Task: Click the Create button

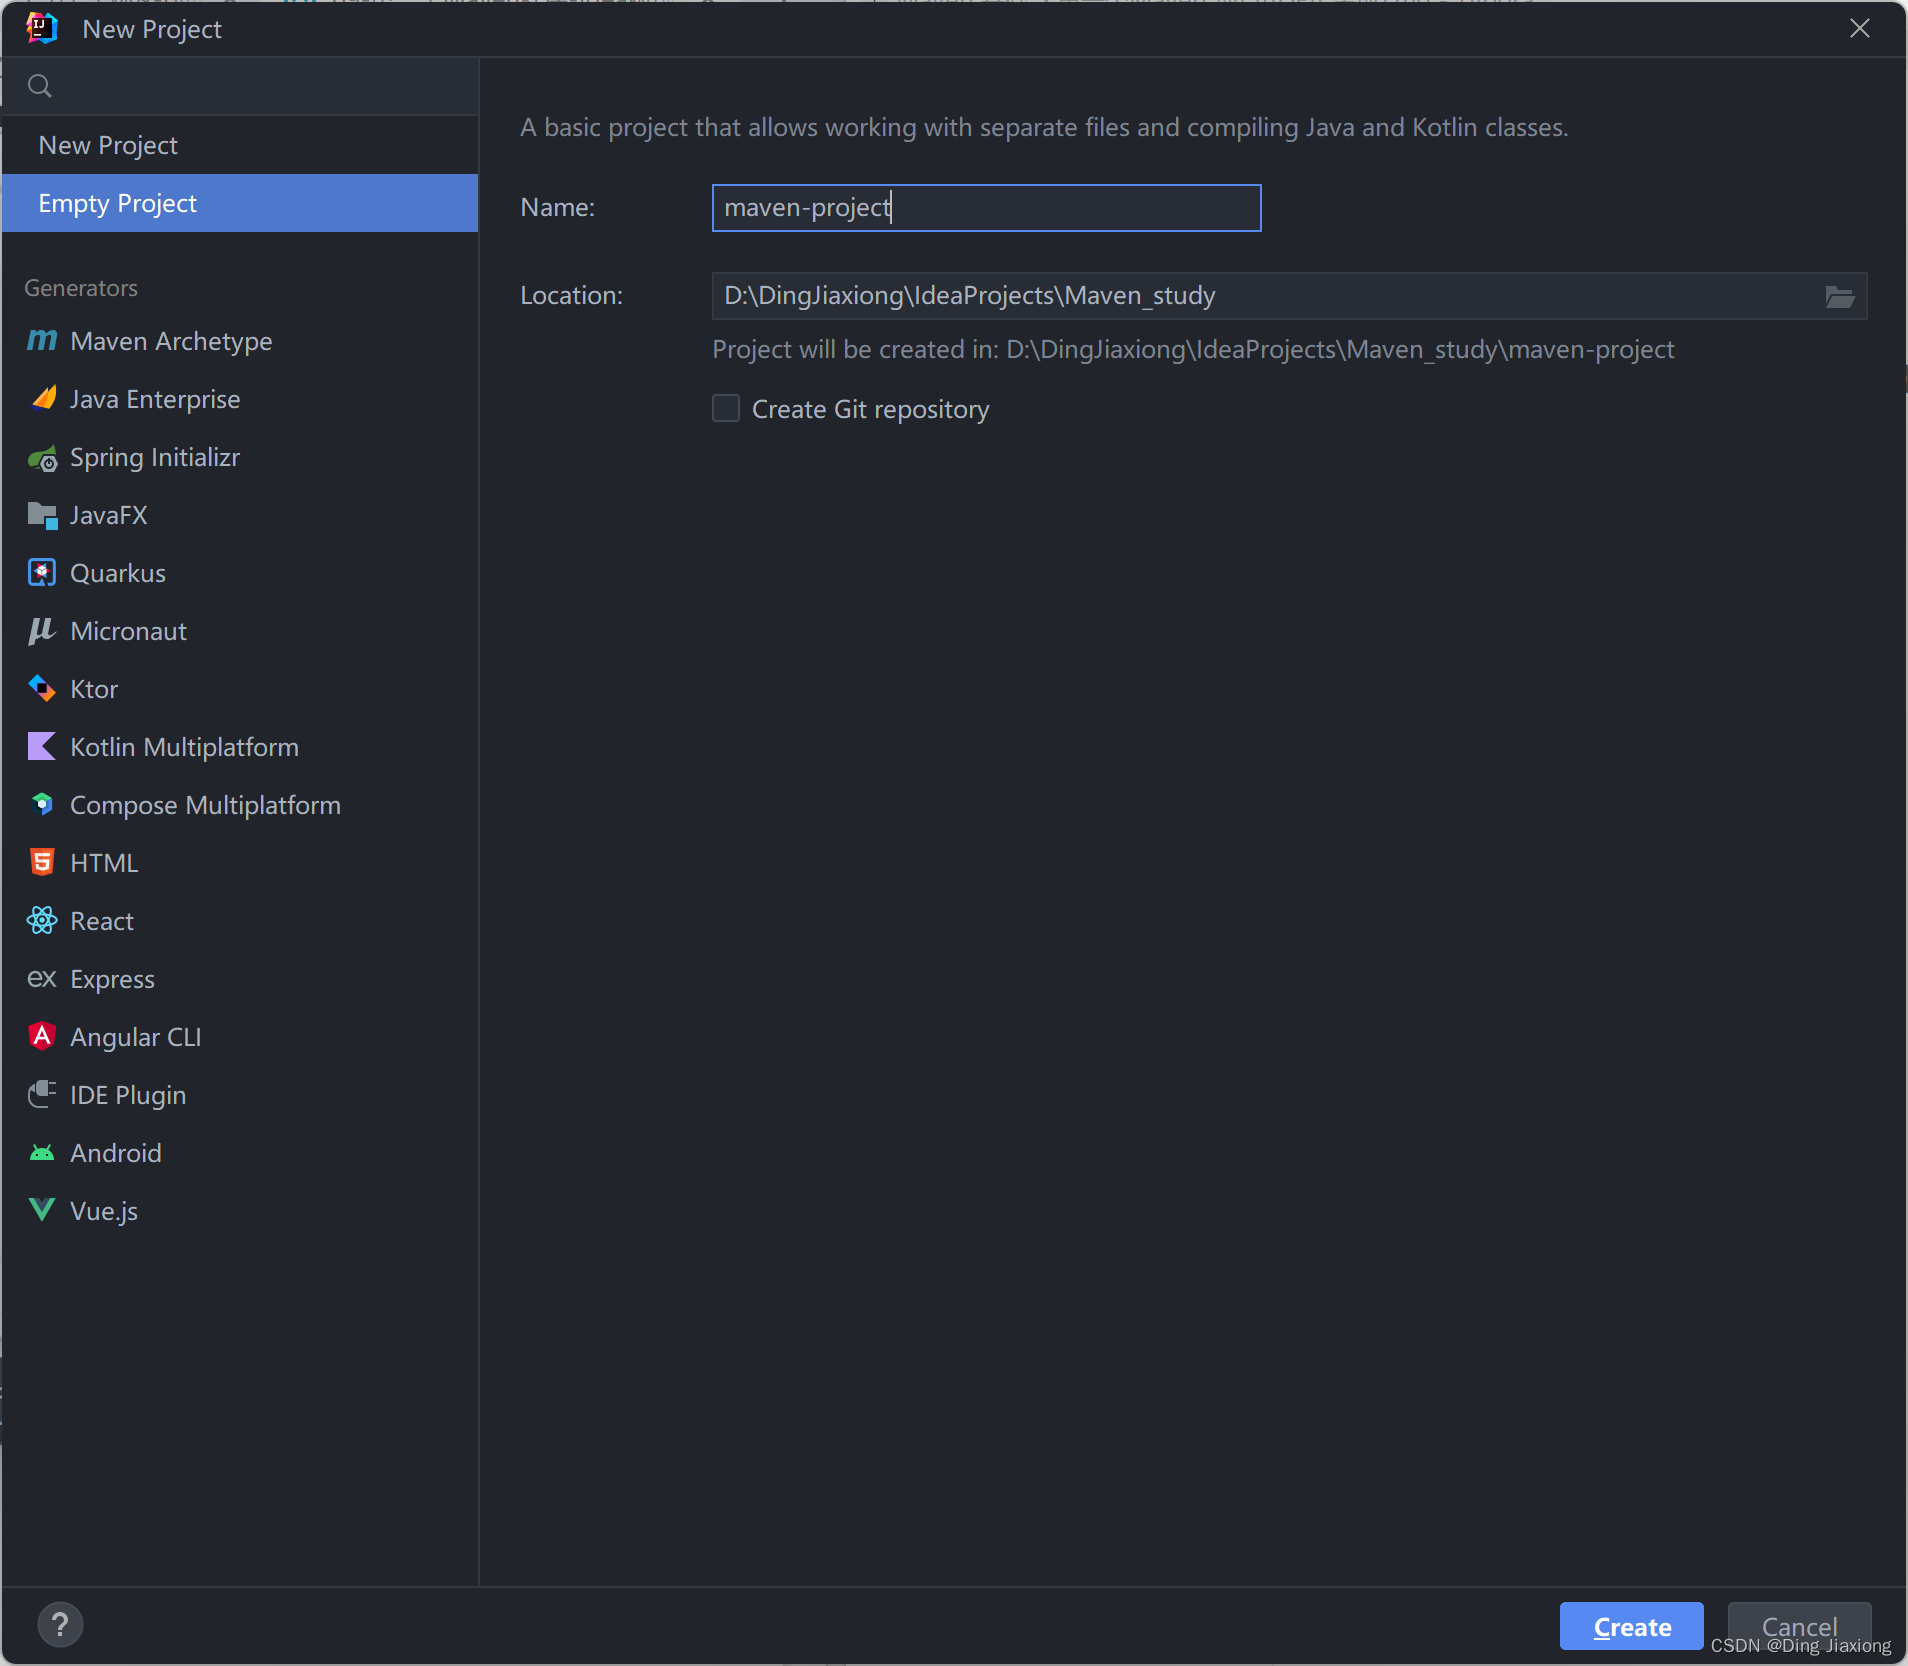Action: tap(1632, 1626)
